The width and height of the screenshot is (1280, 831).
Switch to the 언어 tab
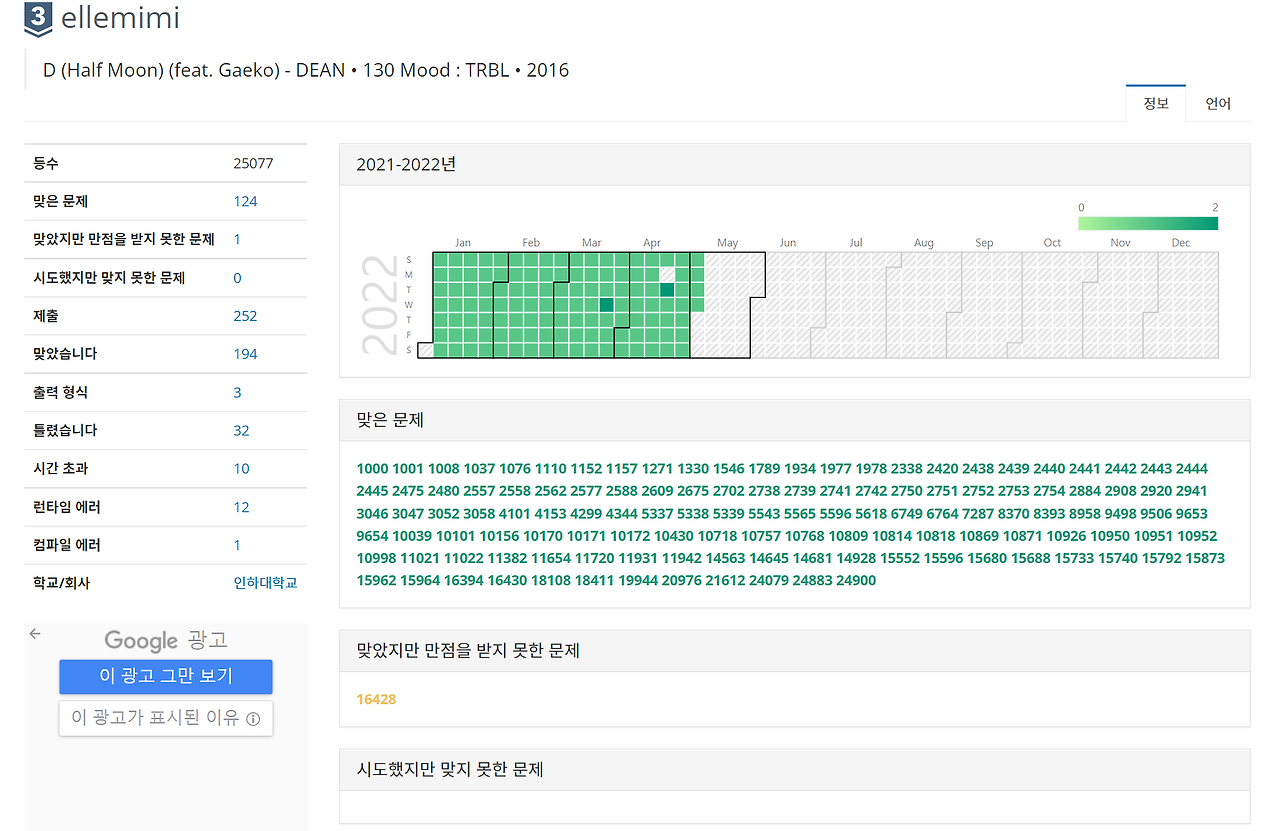(1218, 103)
